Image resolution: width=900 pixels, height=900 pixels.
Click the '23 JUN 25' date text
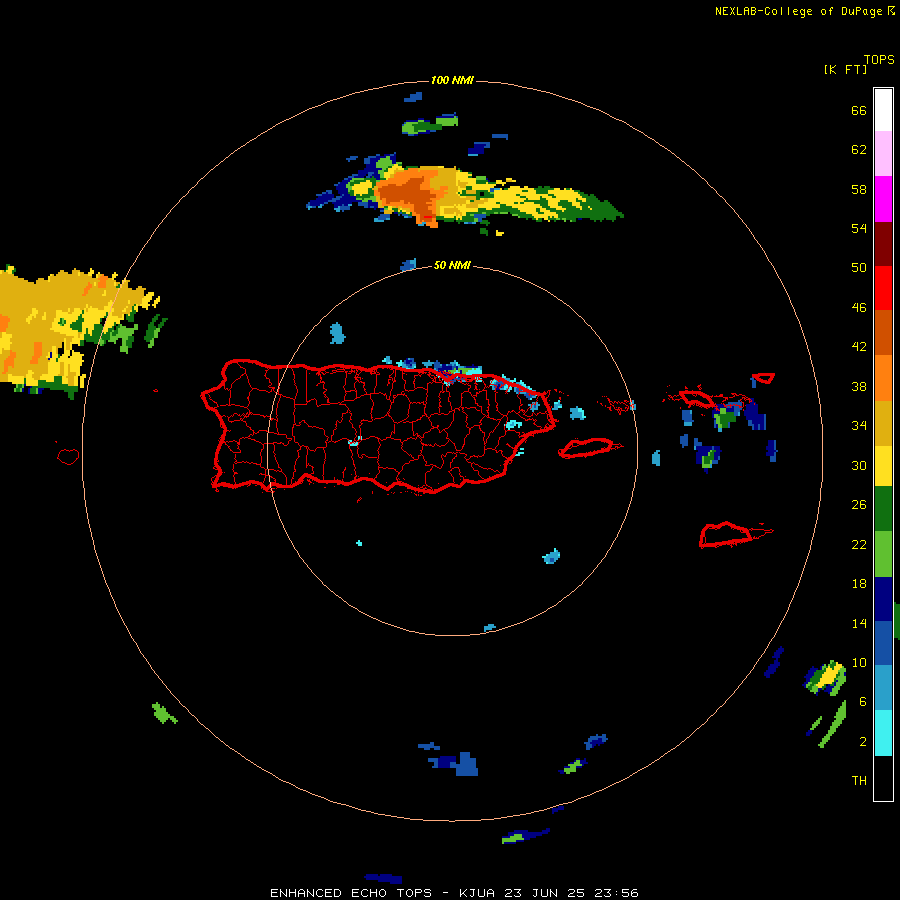point(544,893)
